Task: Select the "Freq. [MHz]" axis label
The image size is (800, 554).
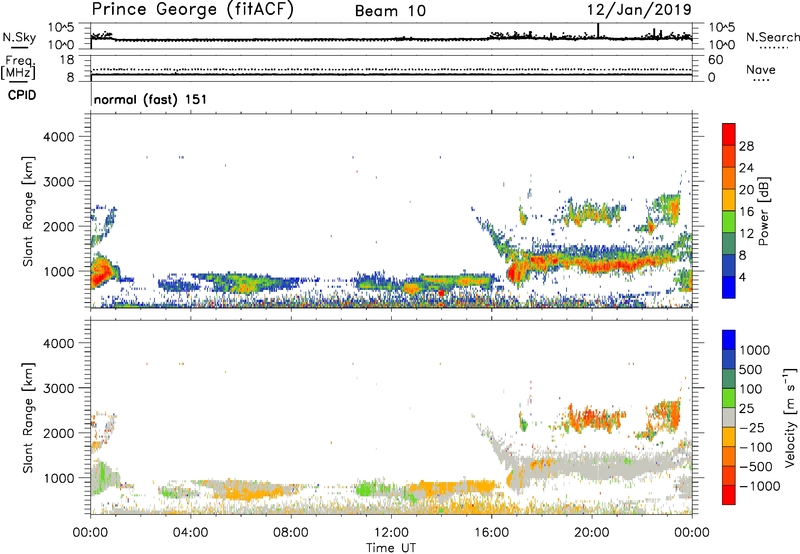Action: [18, 68]
